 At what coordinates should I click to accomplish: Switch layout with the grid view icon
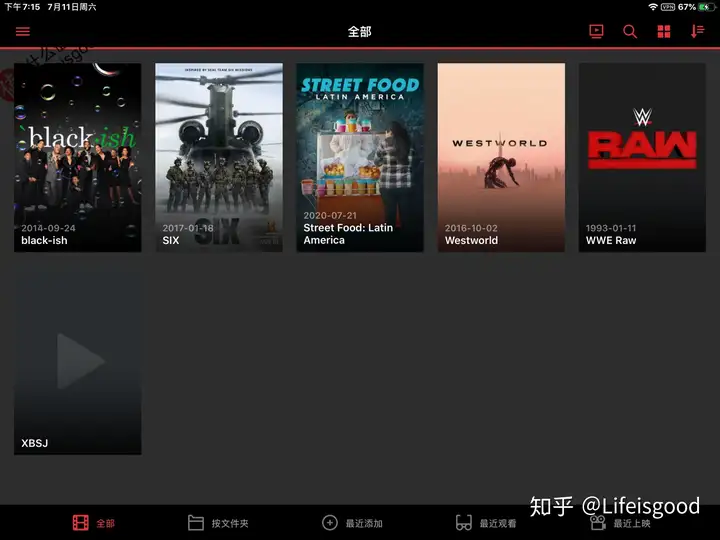coord(664,31)
